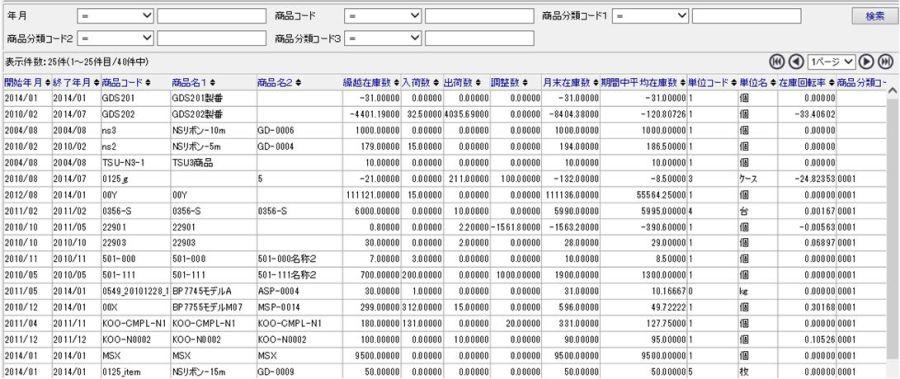
Task: Select the GD-0006 cell
Action: pyautogui.click(x=299, y=130)
